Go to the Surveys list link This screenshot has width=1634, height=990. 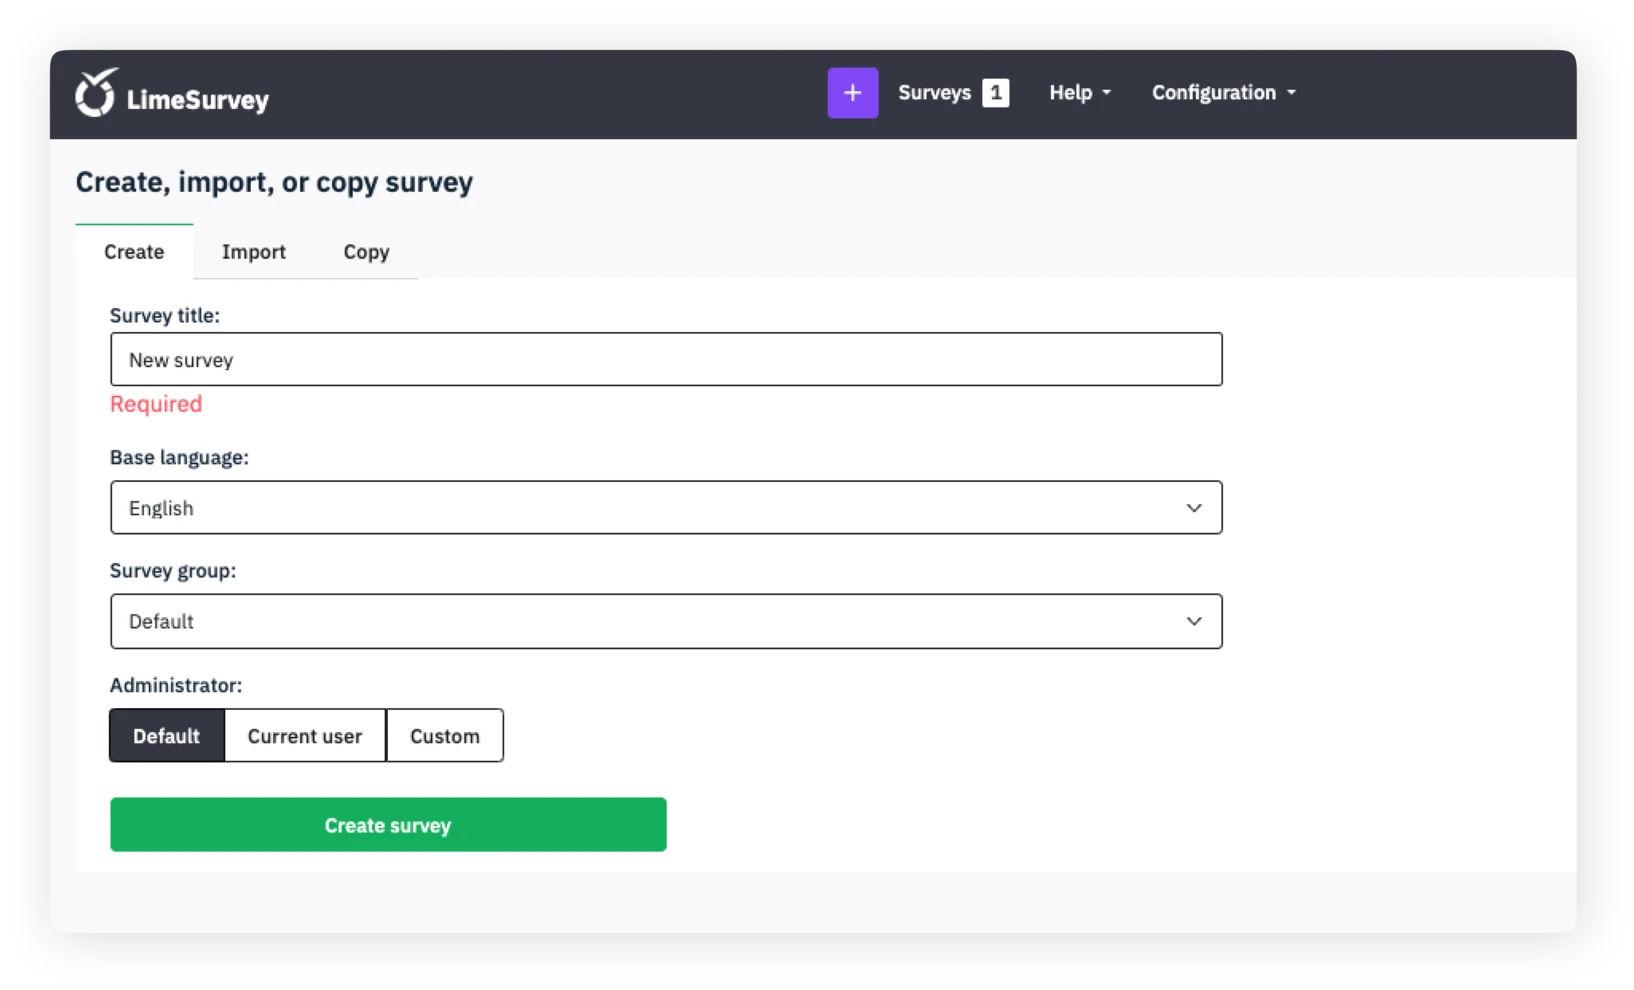click(x=934, y=93)
